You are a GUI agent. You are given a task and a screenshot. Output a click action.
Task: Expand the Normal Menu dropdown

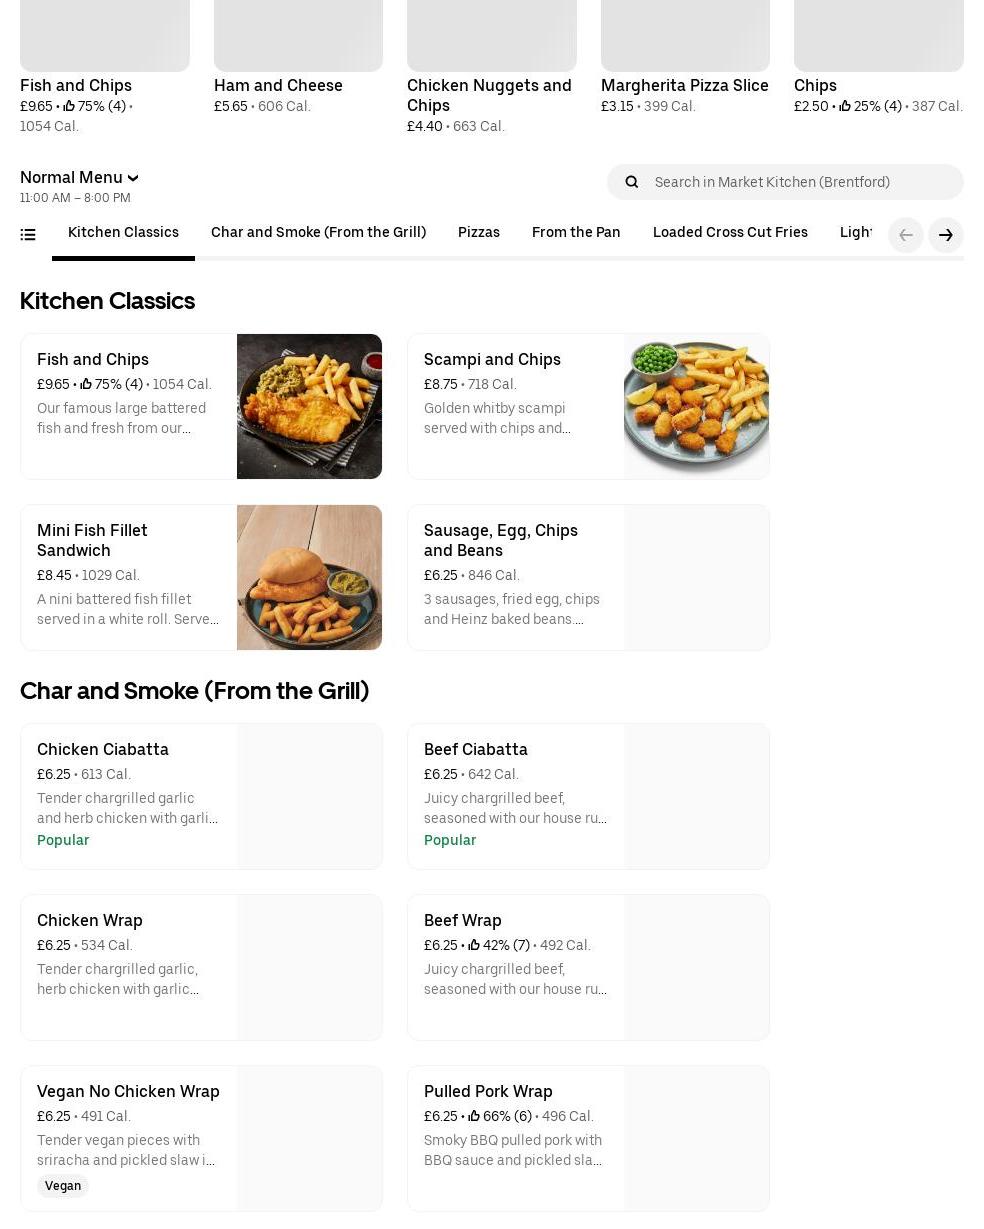click(x=79, y=178)
